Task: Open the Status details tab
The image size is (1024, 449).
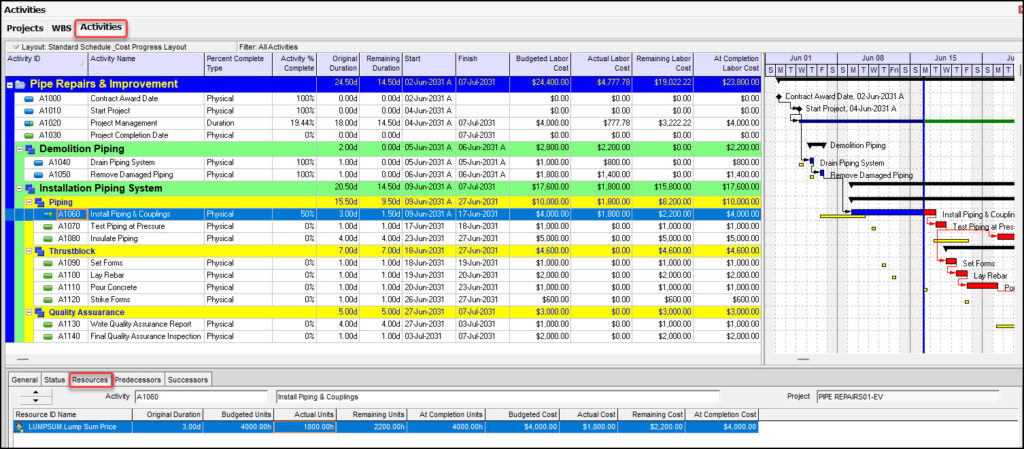Action: click(x=54, y=380)
